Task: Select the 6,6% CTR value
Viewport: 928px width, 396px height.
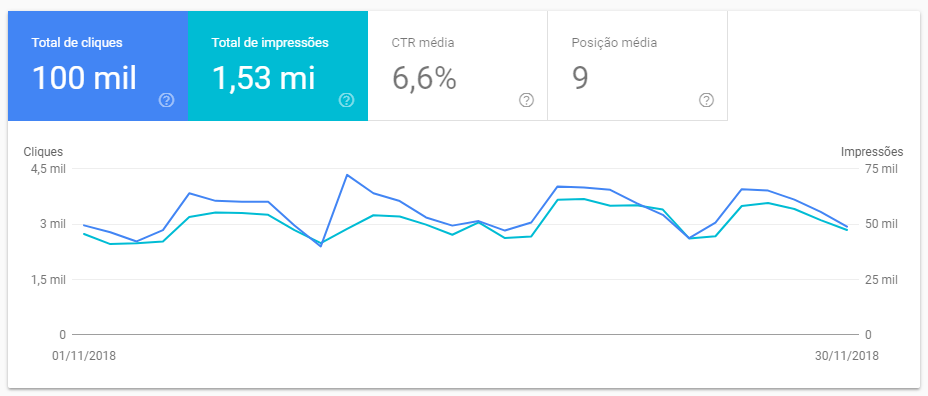Action: [x=424, y=78]
